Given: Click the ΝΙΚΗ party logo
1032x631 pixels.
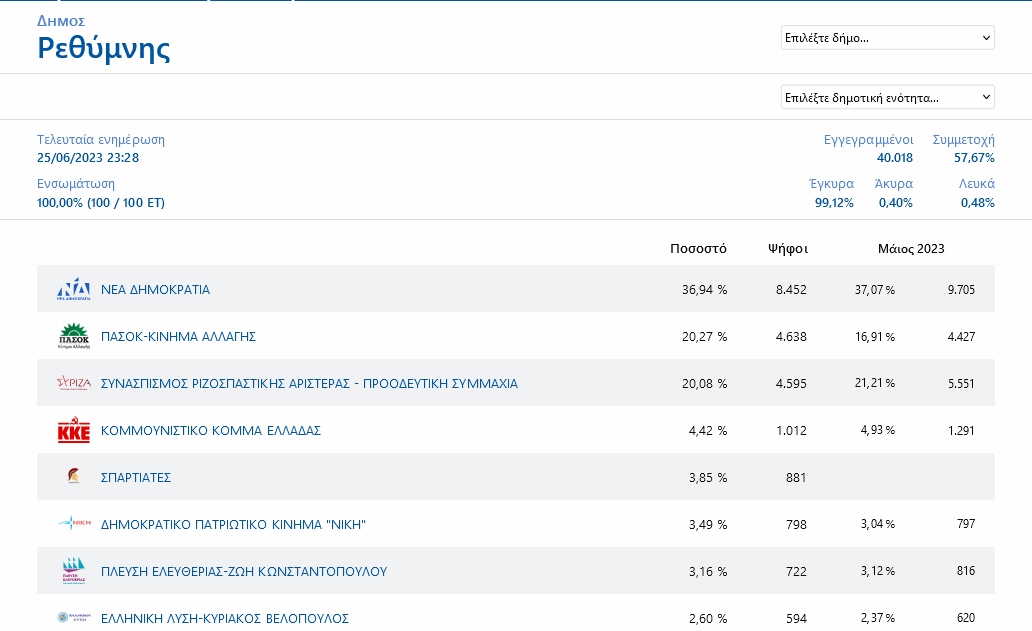Looking at the screenshot, I should point(74,523).
